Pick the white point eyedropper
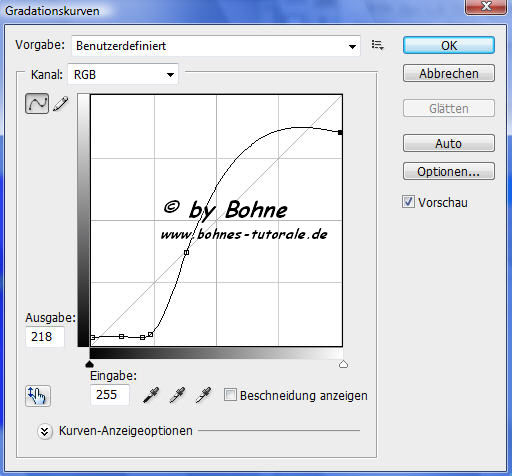The image size is (512, 476). pos(203,395)
